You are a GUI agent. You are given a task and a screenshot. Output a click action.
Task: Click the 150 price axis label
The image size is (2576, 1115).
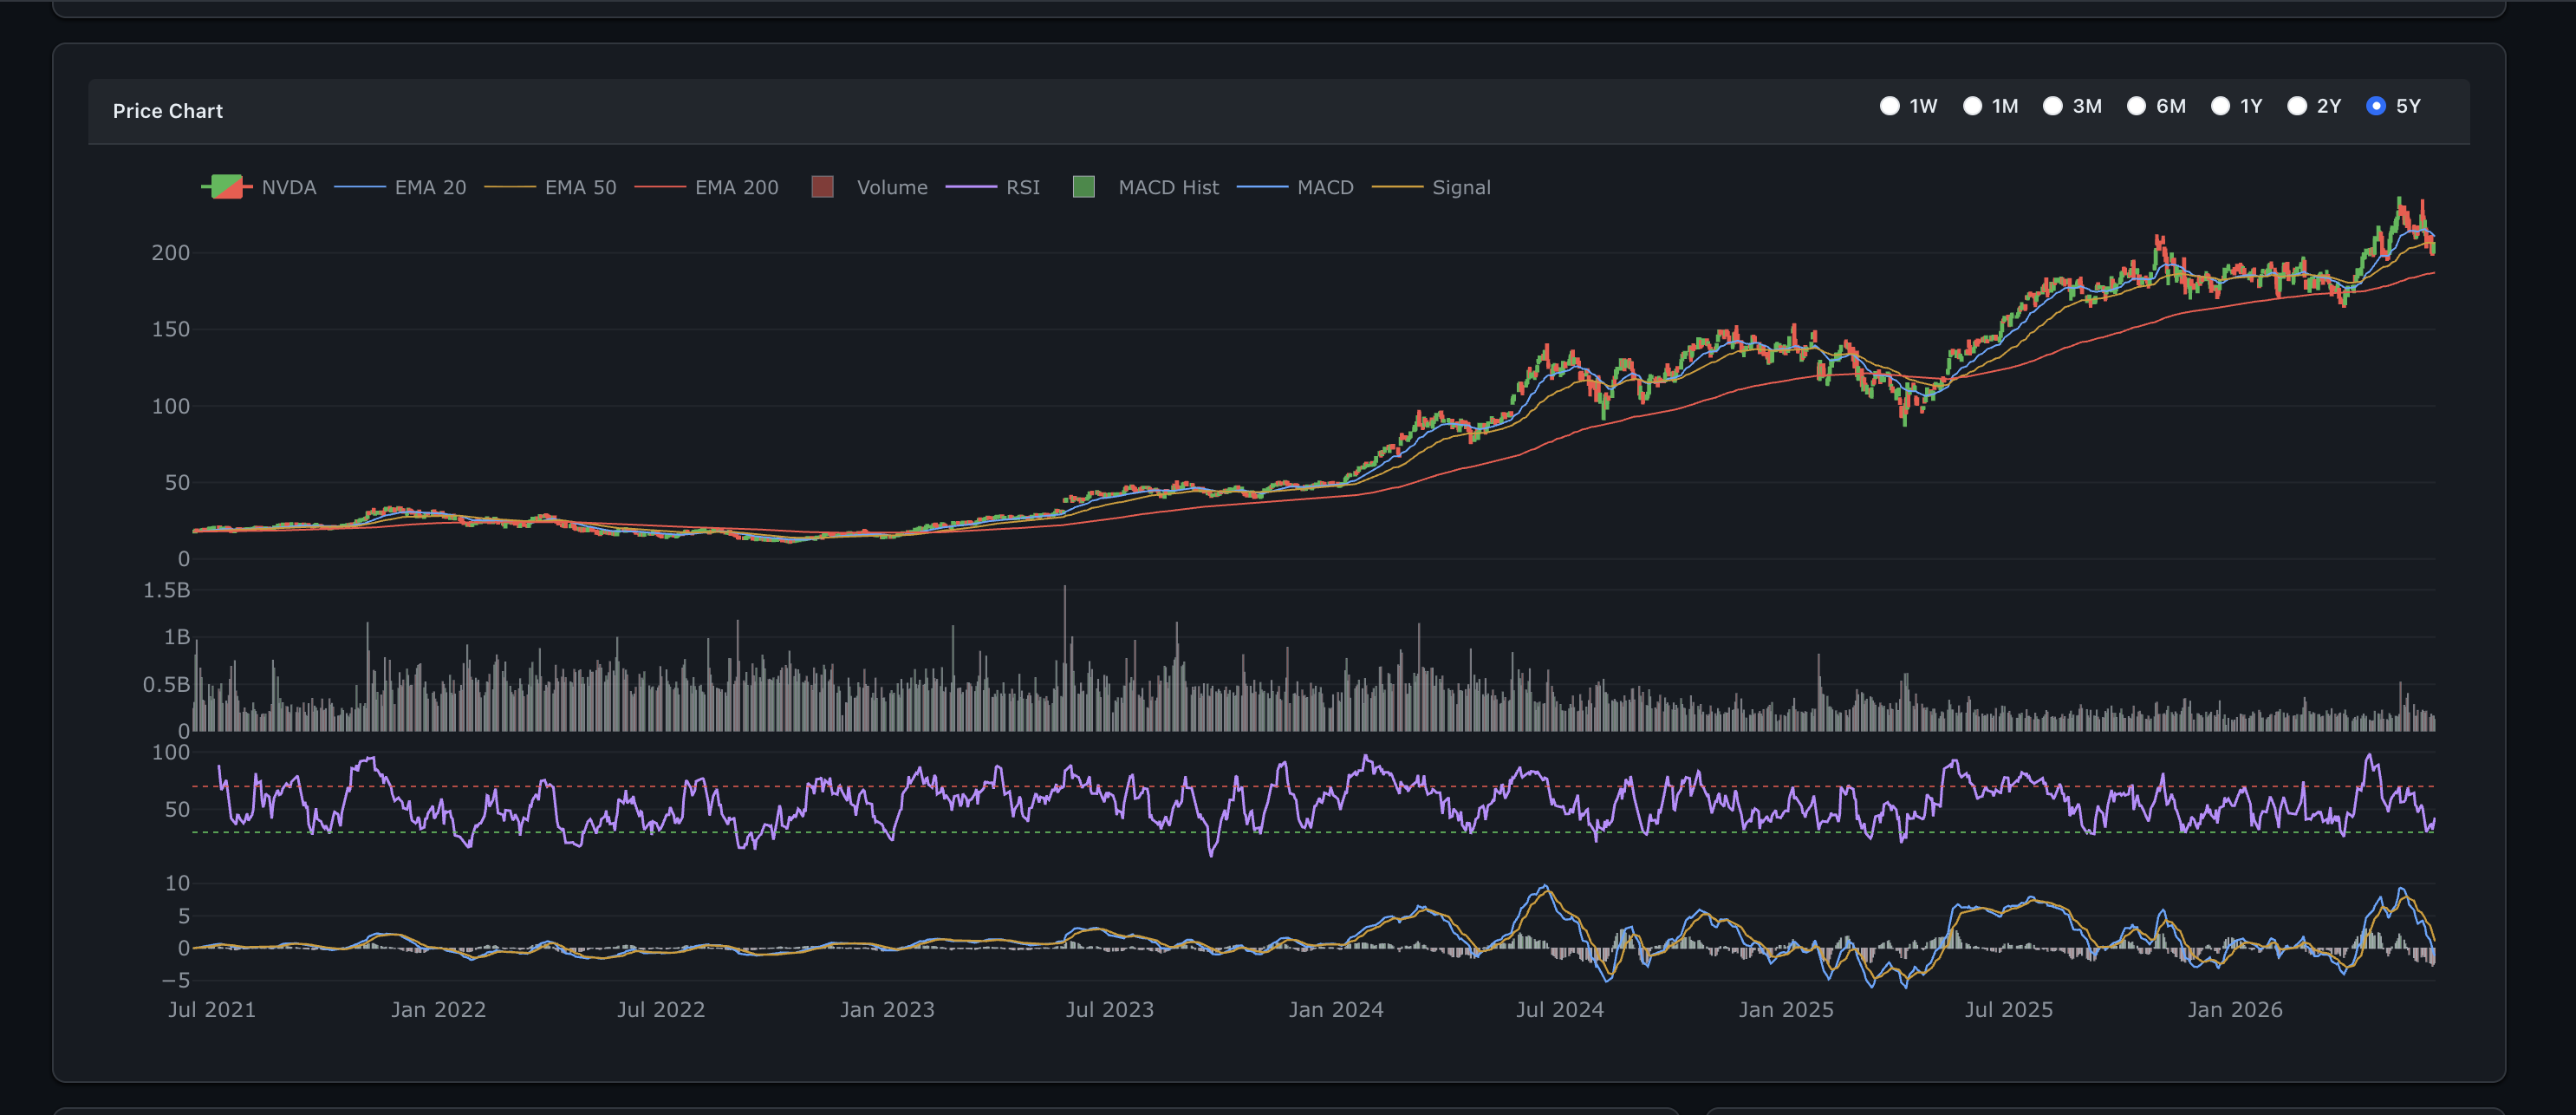point(170,329)
